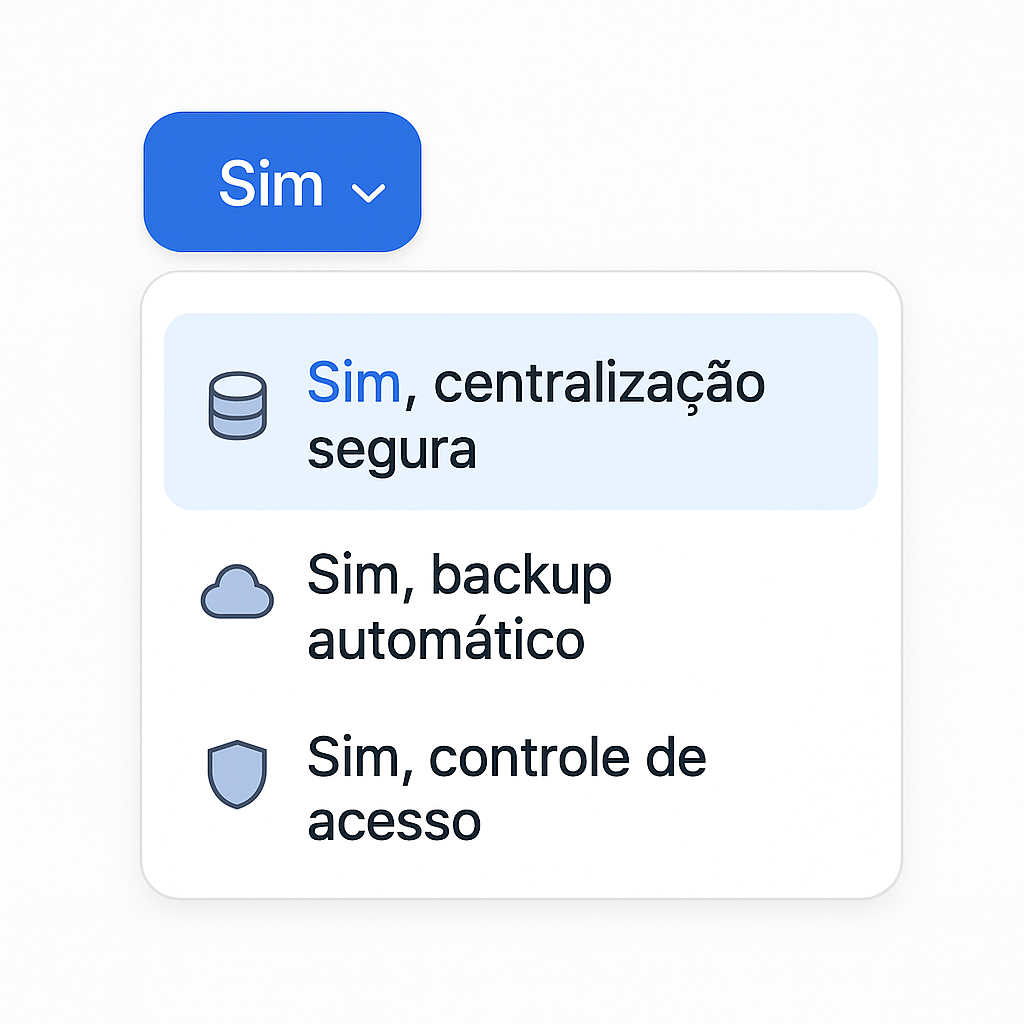The height and width of the screenshot is (1024, 1024).
Task: Click the blue highlighted "Sim" text in list
Action: [x=353, y=383]
